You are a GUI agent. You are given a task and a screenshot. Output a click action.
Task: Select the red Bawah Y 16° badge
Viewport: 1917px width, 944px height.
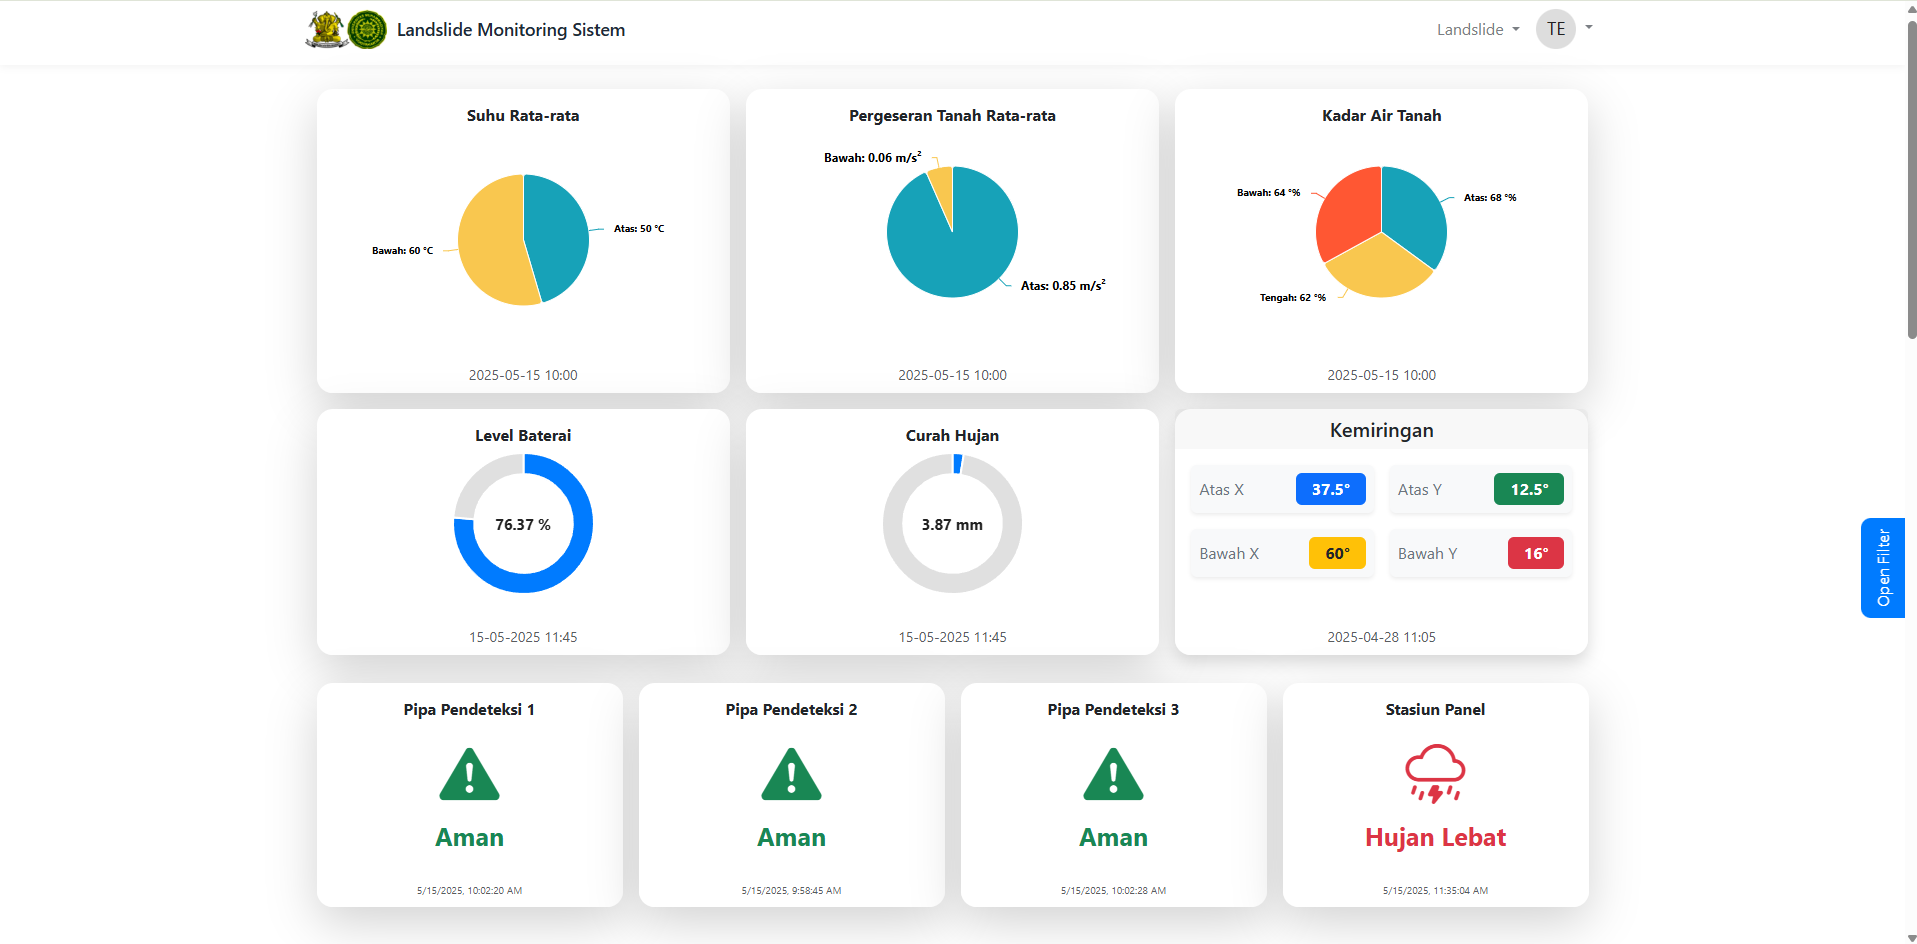[1535, 553]
